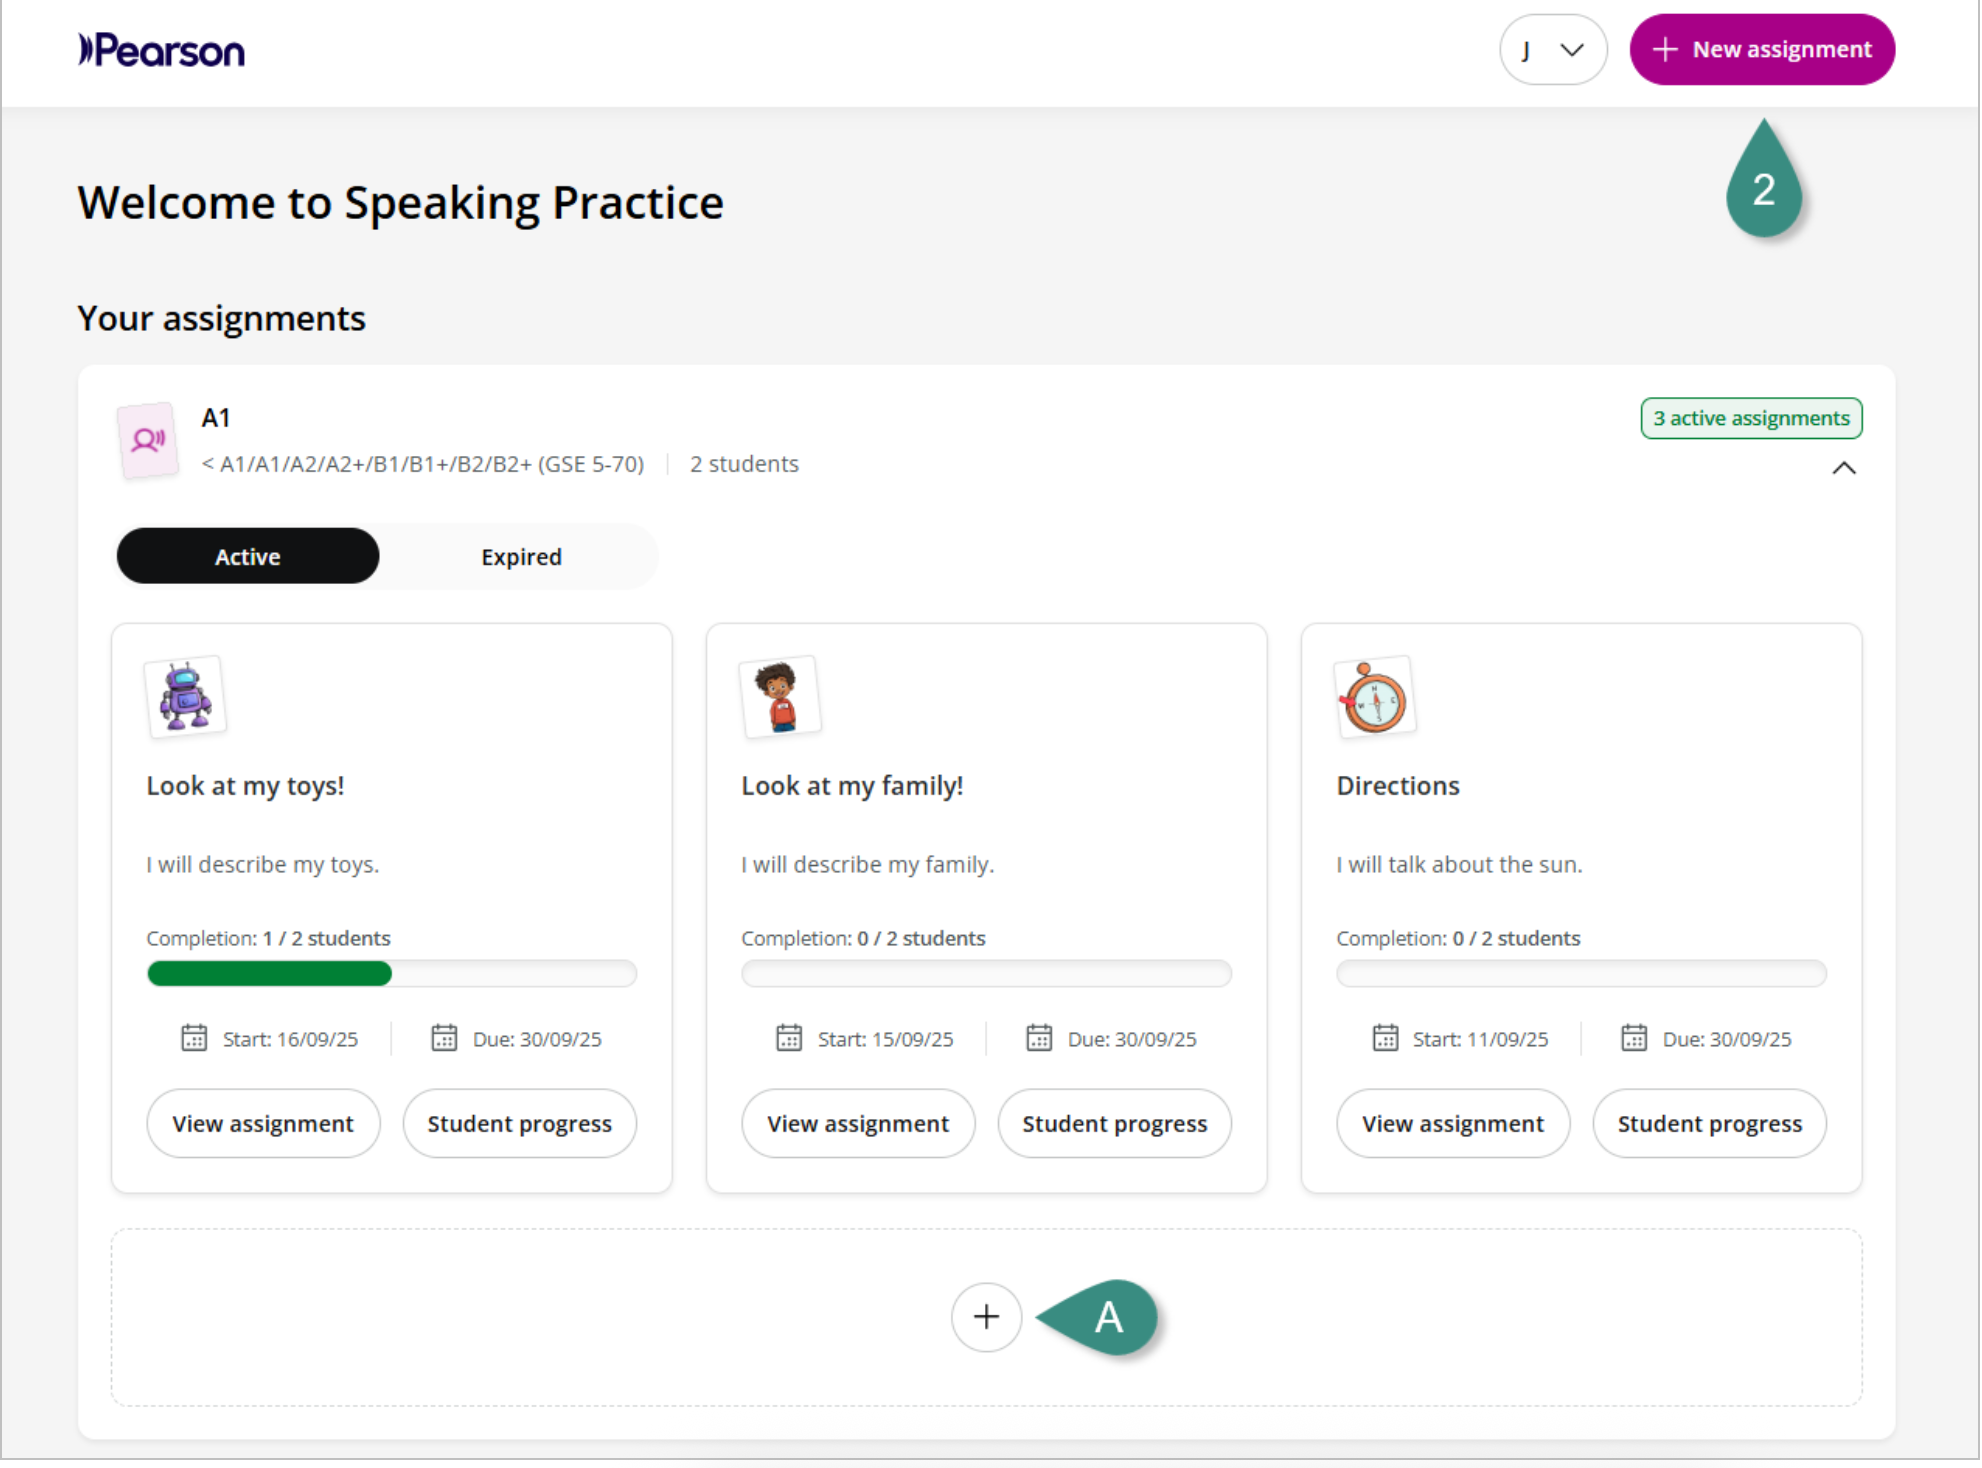Click the boy character family thumbnail
Image resolution: width=1982 pixels, height=1468 pixels.
pyautogui.click(x=780, y=697)
